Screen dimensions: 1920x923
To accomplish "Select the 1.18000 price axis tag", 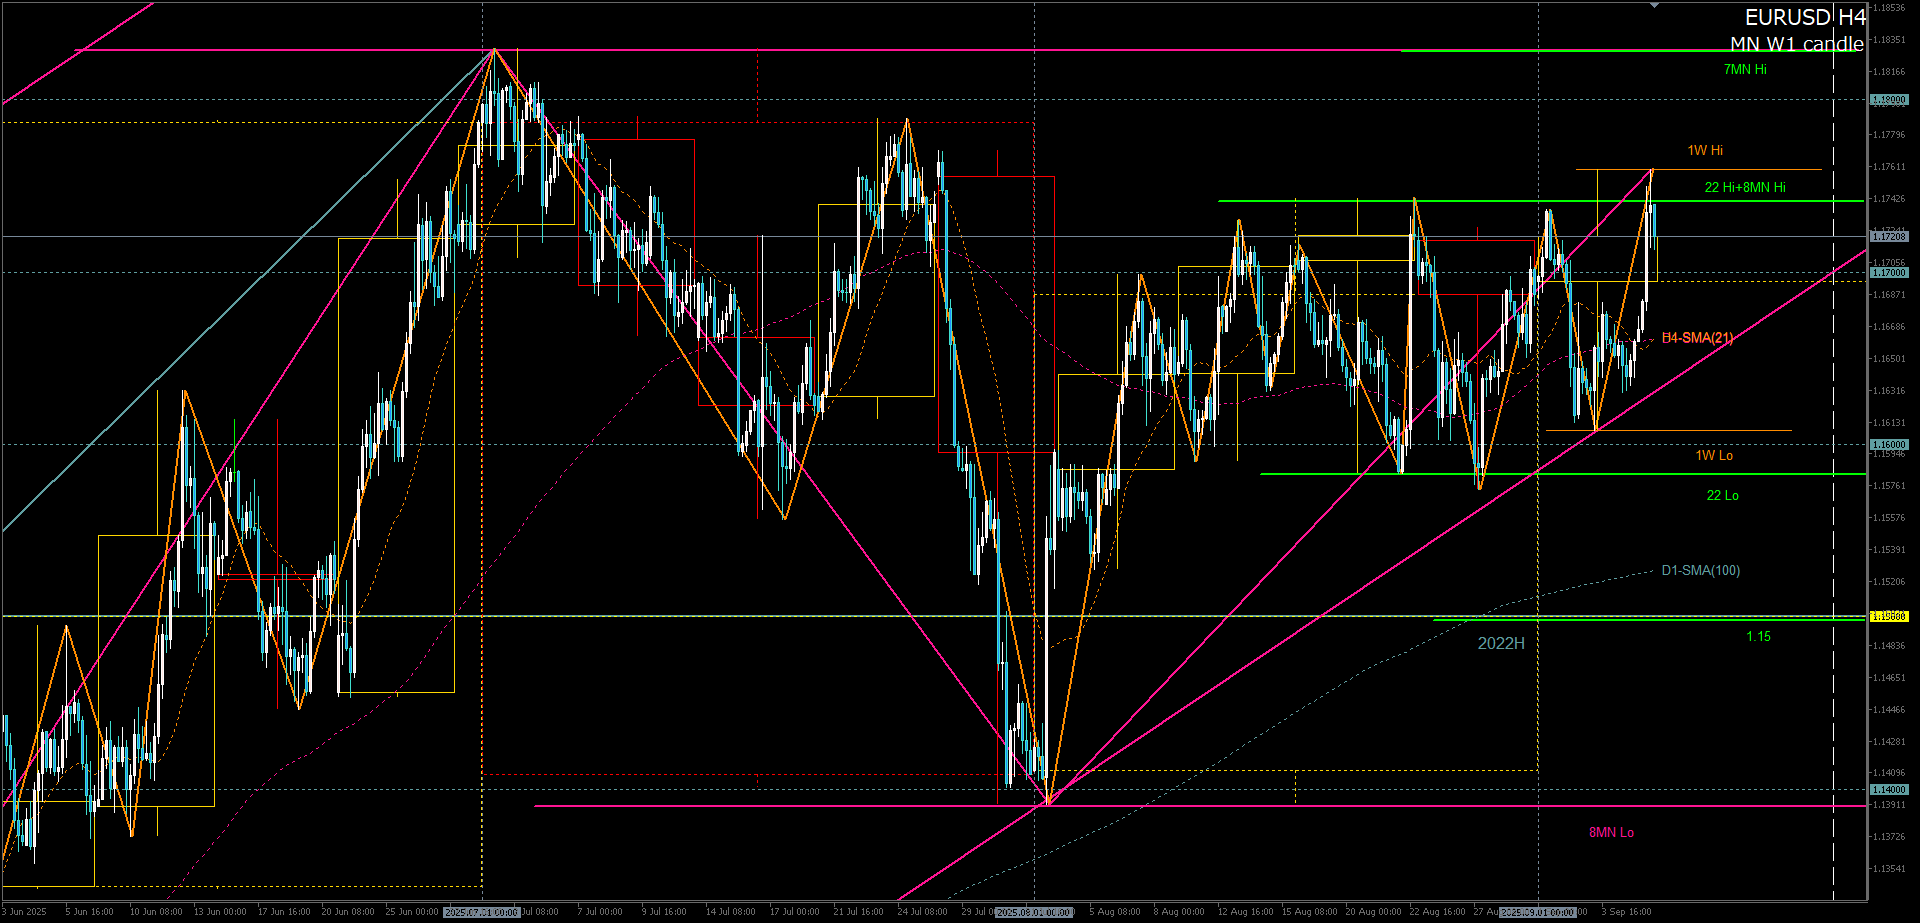I will [x=1889, y=100].
